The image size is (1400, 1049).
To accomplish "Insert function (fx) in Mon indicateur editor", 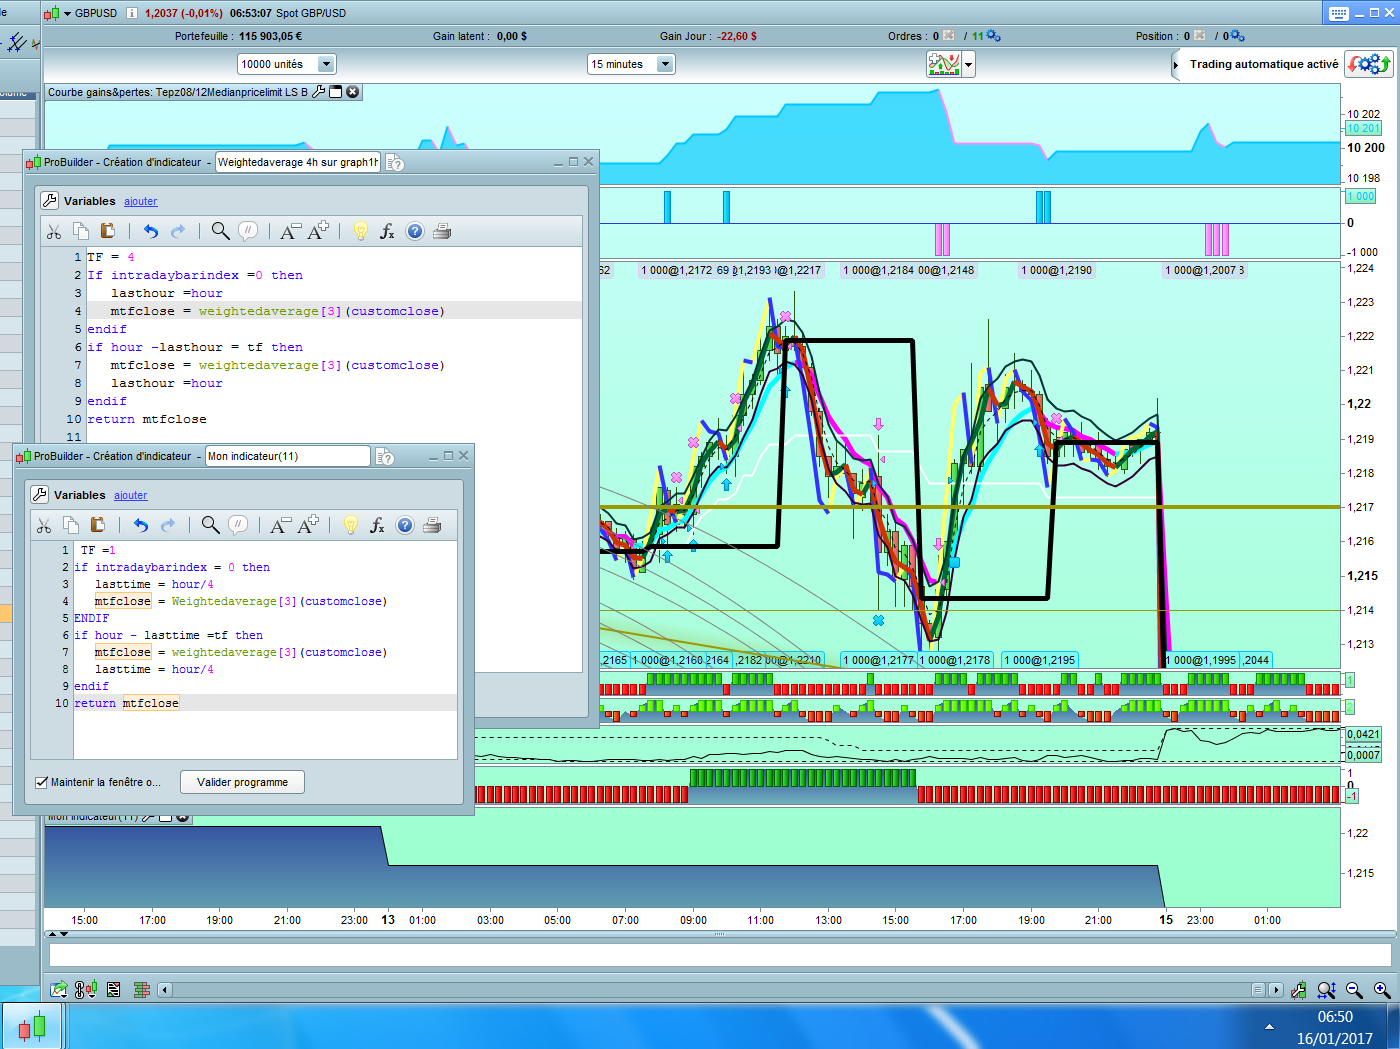I will click(x=377, y=526).
